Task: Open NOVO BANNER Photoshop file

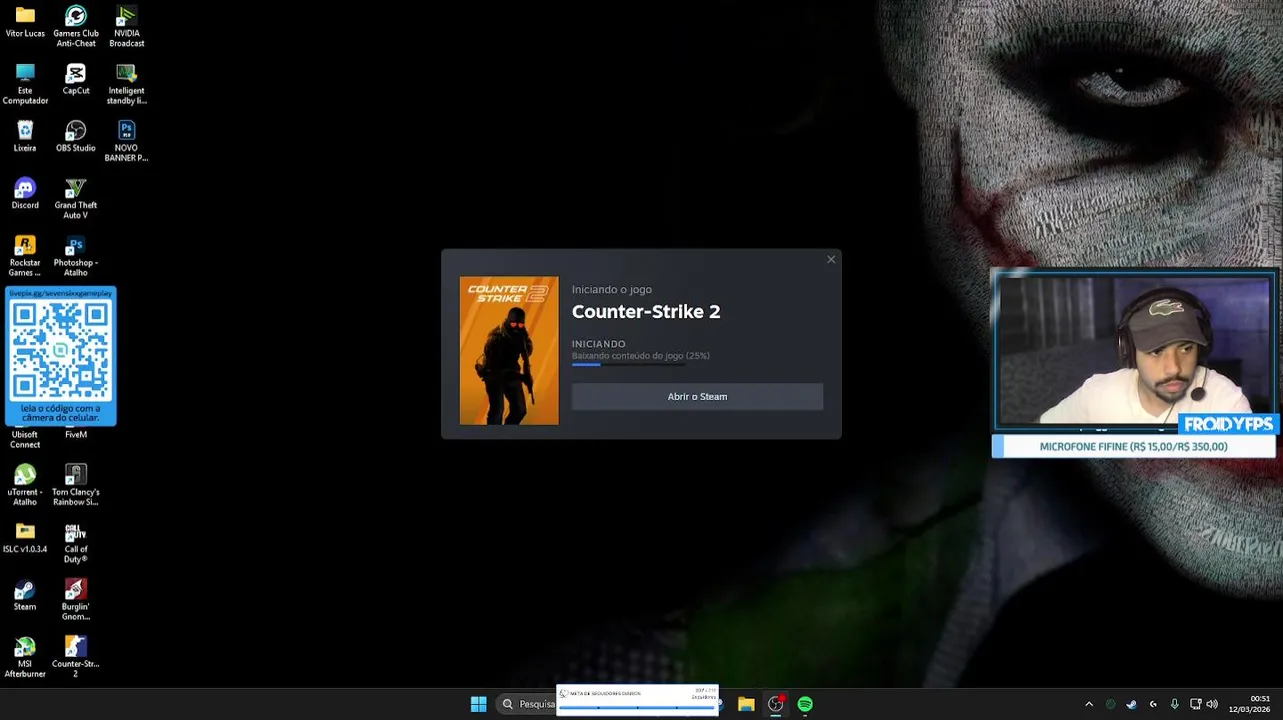Action: [126, 141]
